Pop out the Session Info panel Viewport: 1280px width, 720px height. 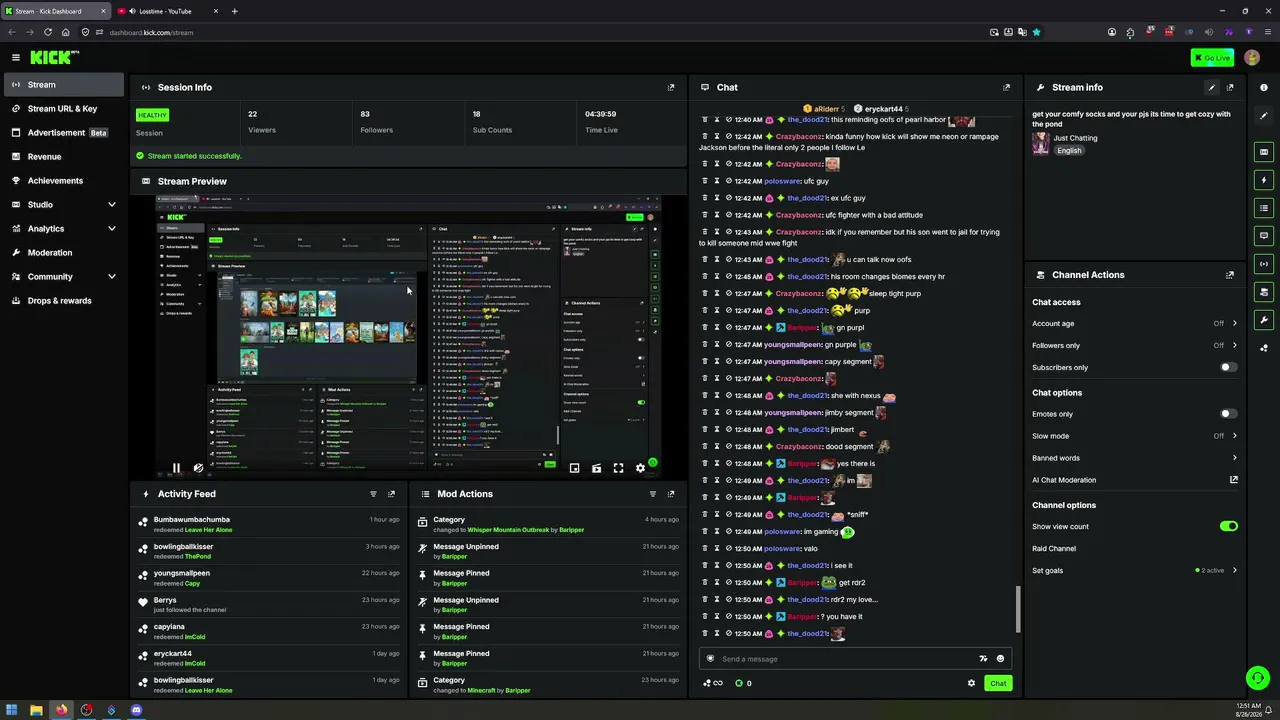pyautogui.click(x=671, y=87)
